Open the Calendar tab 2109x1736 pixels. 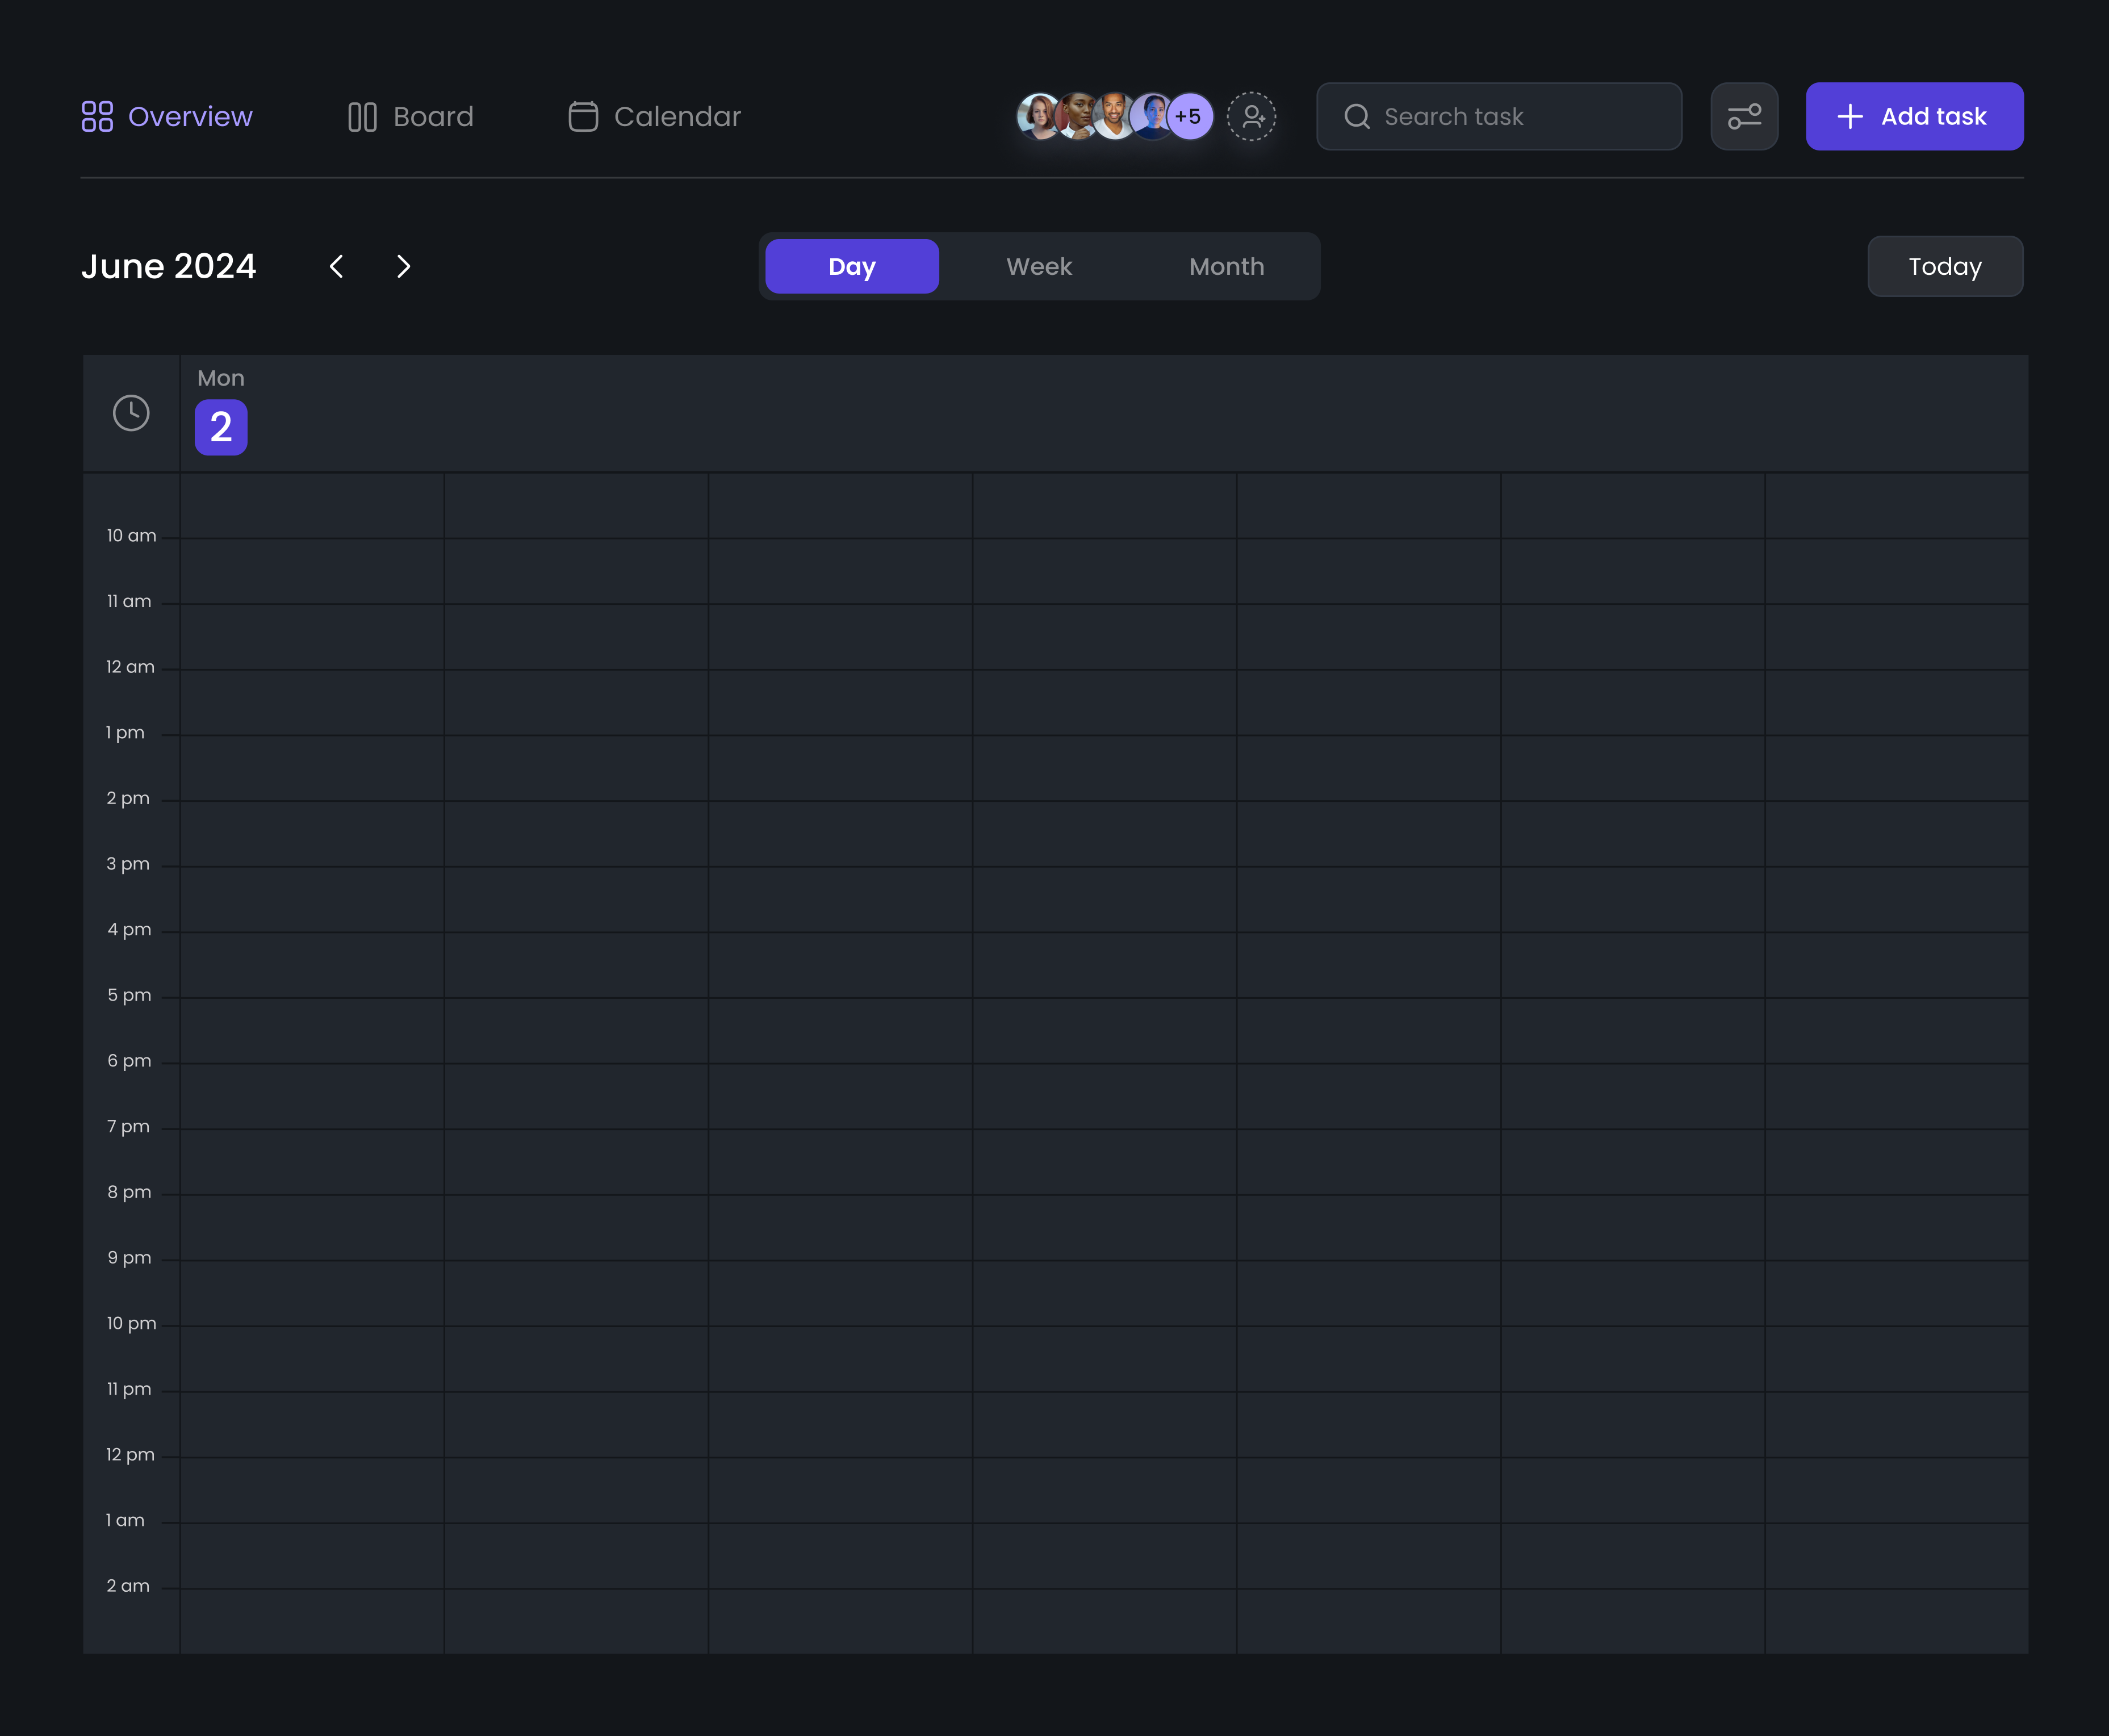[x=655, y=116]
